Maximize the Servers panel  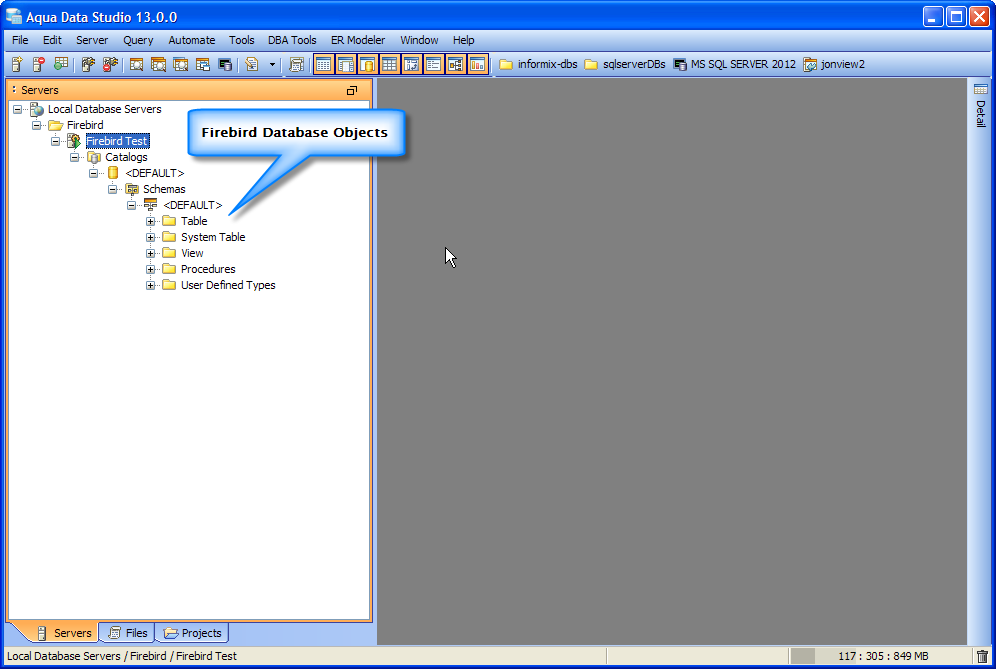pos(352,90)
